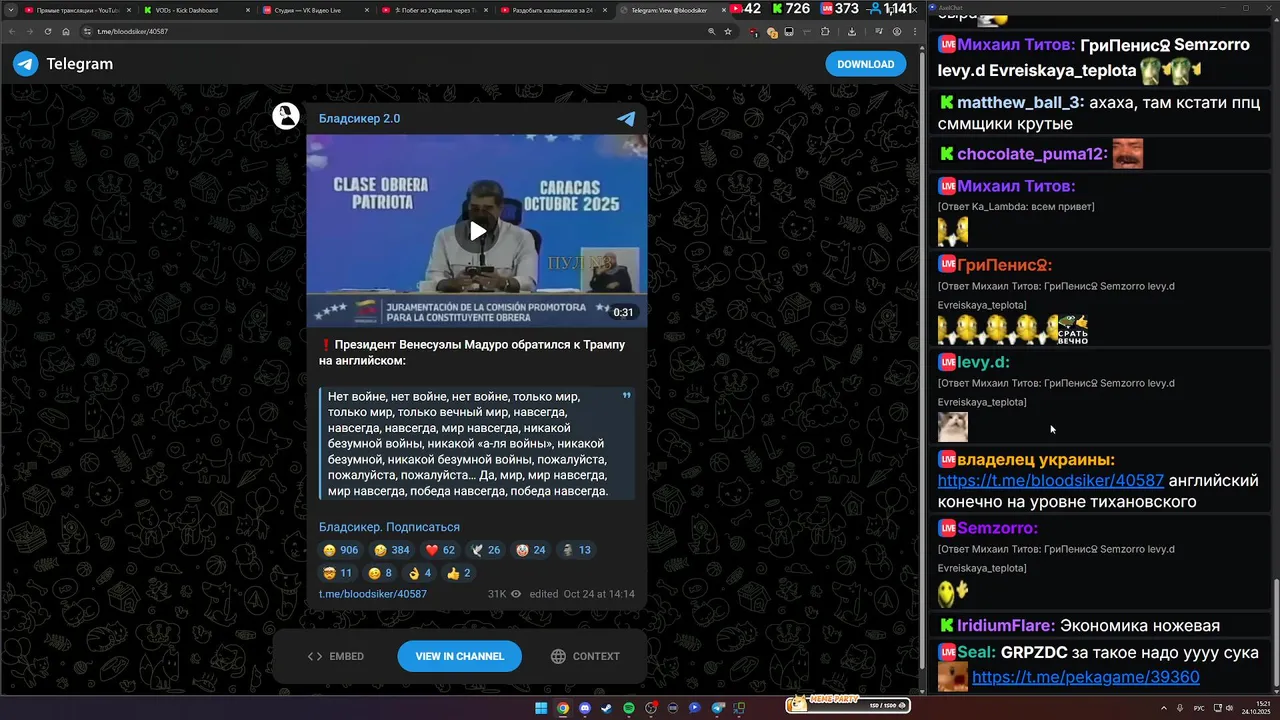Click the reaction showing 11
Viewport: 1280px width, 720px height.
pos(337,573)
